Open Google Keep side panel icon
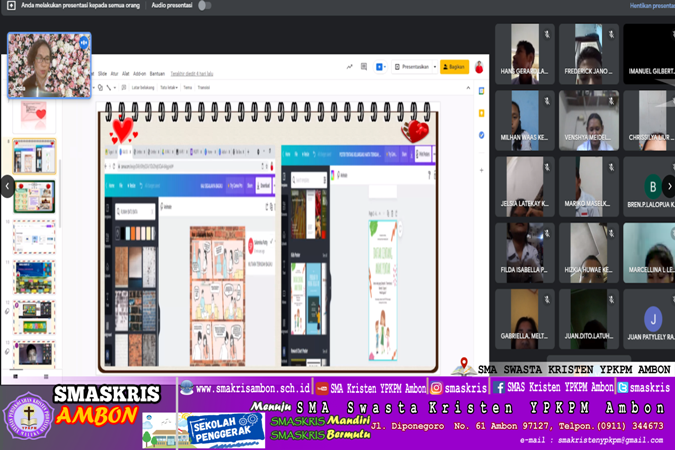675x450 pixels. point(481,113)
